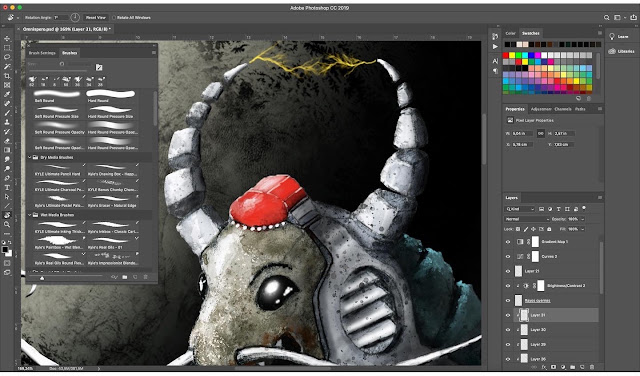This screenshot has height=376, width=640.
Task: Switch to the Adjustments tab
Action: [x=541, y=109]
